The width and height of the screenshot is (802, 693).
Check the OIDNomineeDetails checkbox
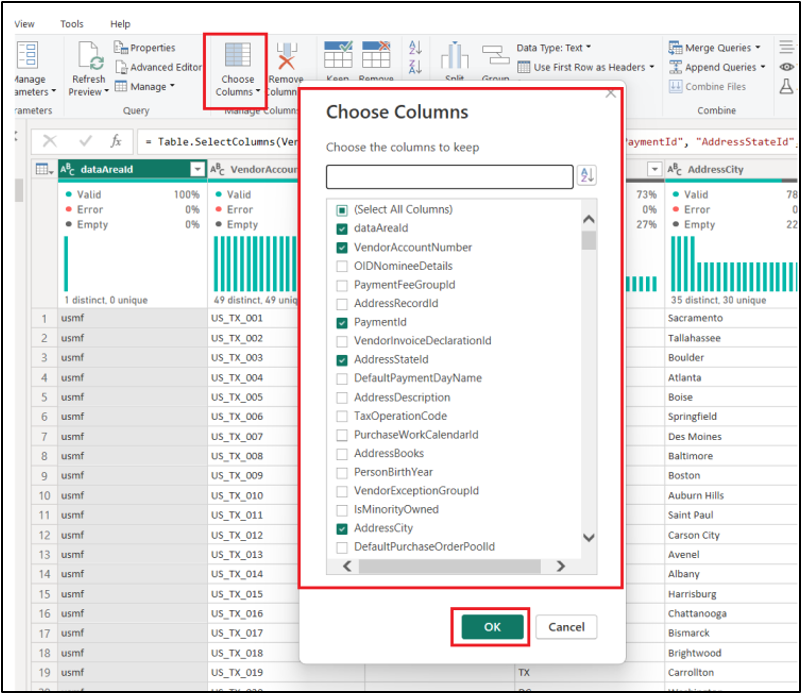point(342,266)
